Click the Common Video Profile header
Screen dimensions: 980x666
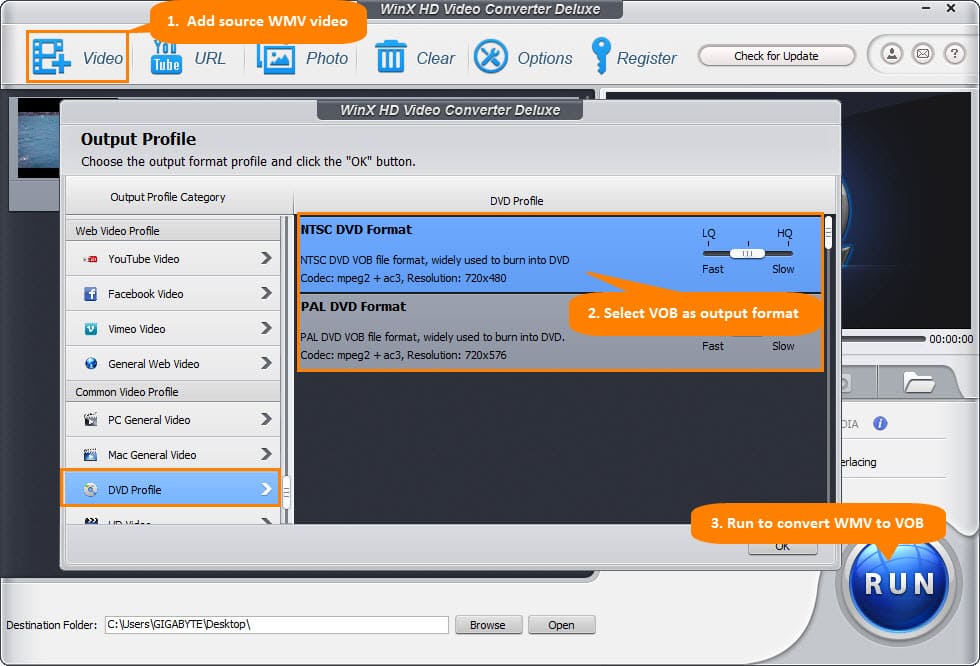pyautogui.click(x=173, y=392)
